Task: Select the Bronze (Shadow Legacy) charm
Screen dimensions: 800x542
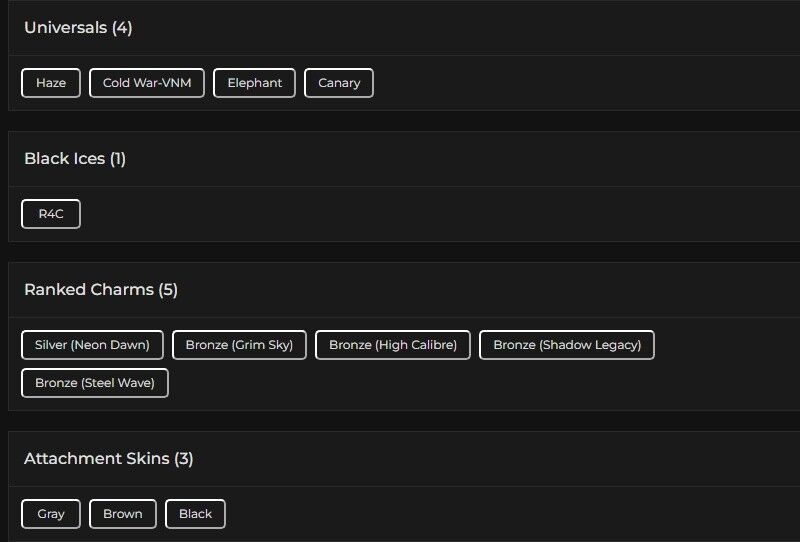Action: [567, 345]
